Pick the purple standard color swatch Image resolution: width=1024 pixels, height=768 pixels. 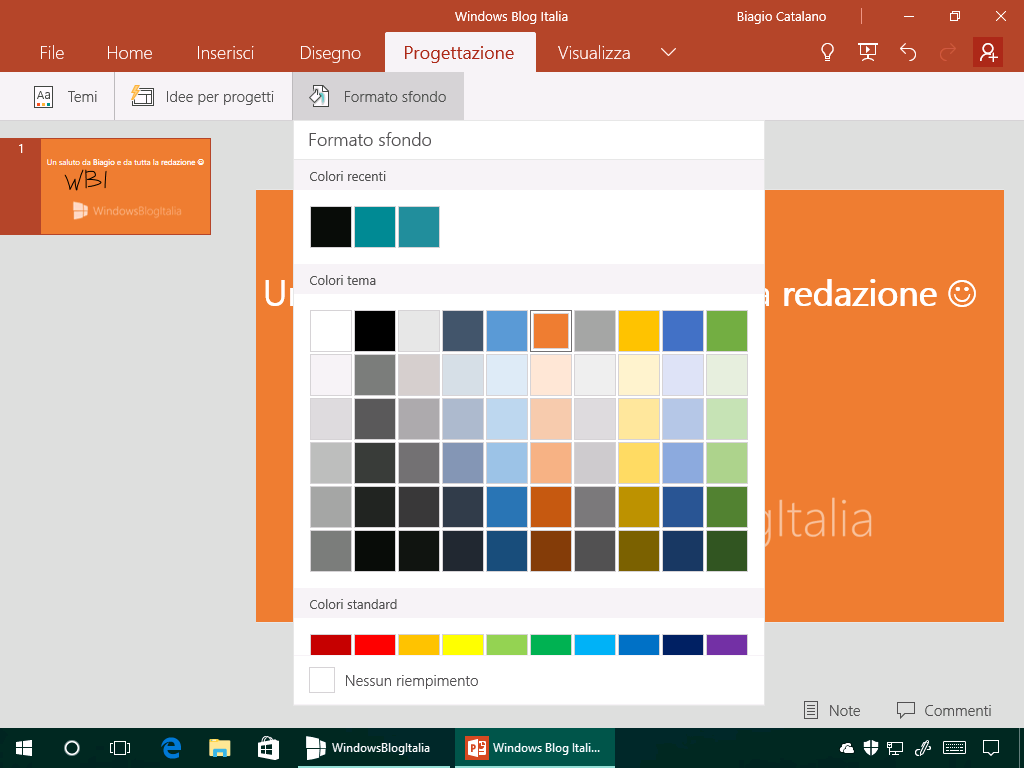[x=727, y=645]
